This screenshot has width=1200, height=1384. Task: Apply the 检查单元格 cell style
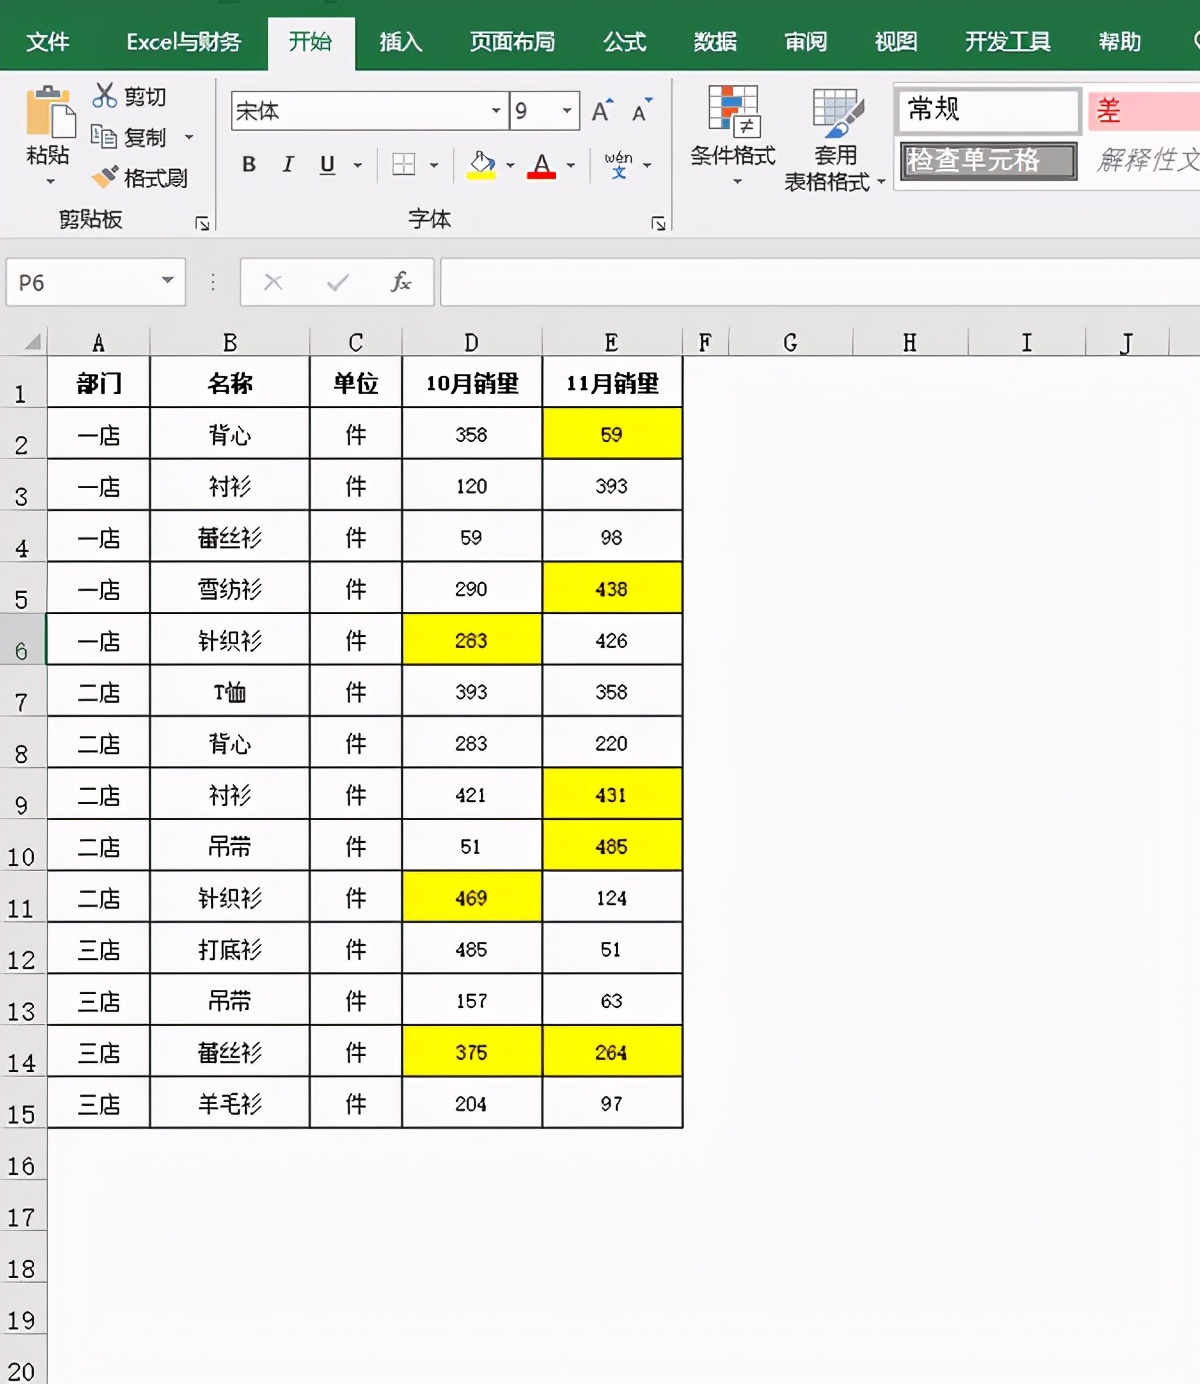coord(986,160)
